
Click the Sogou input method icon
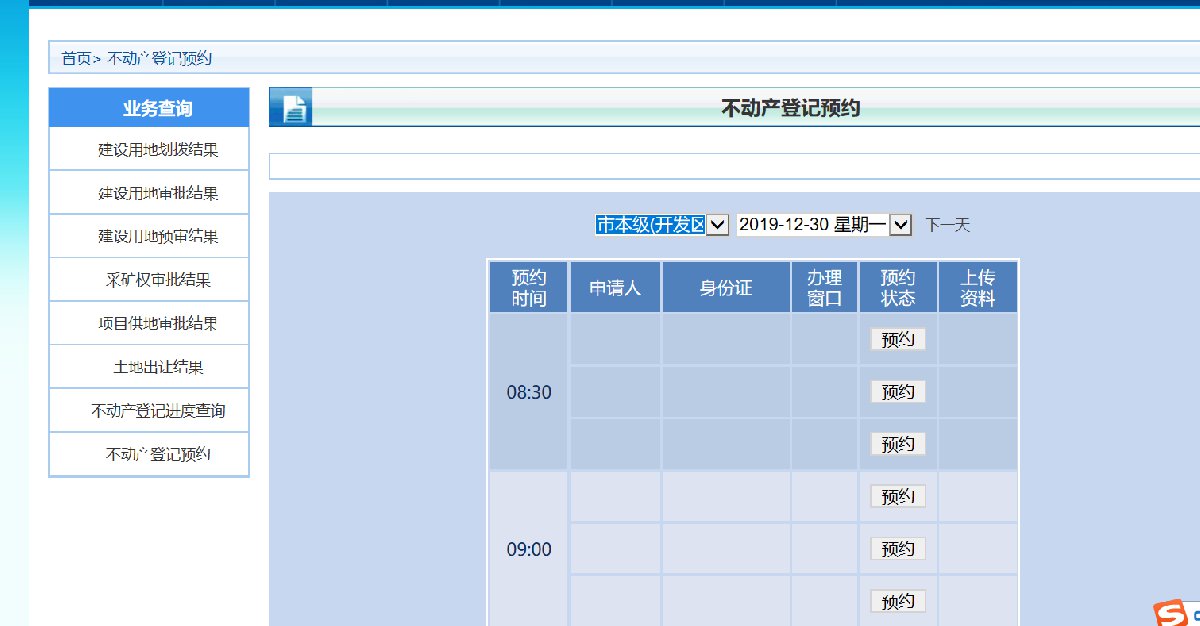[1172, 613]
